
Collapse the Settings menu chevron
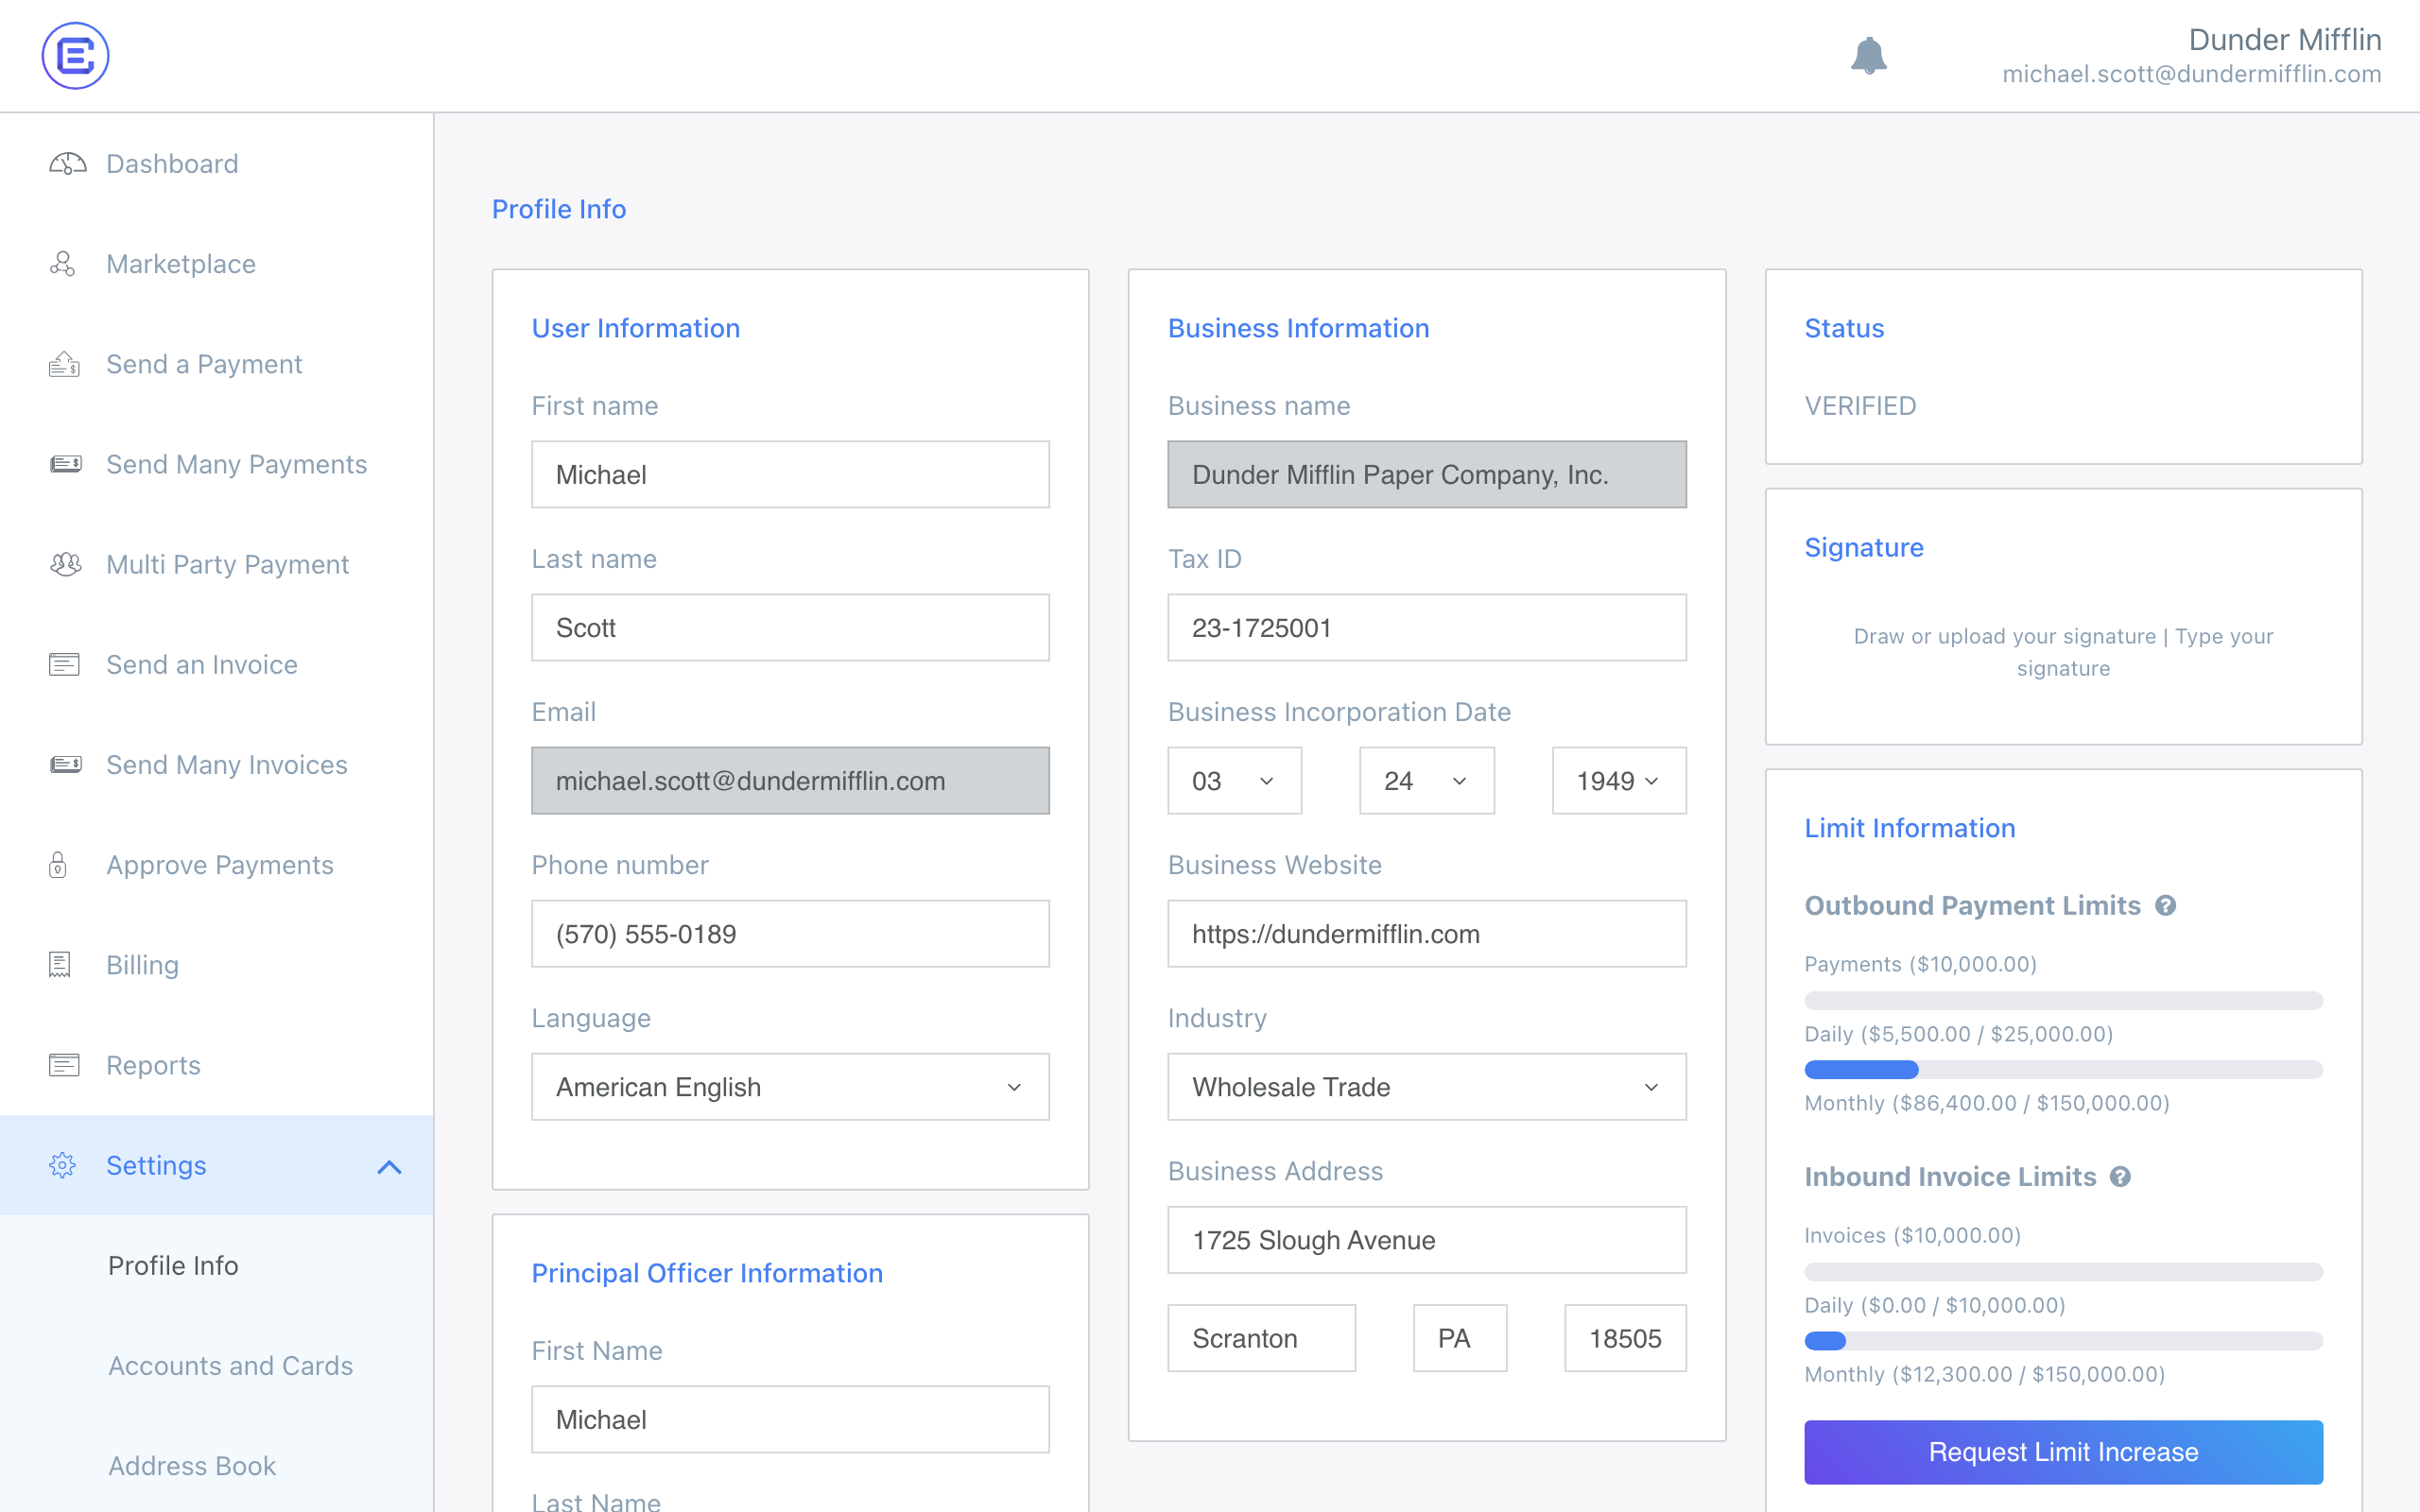(389, 1166)
